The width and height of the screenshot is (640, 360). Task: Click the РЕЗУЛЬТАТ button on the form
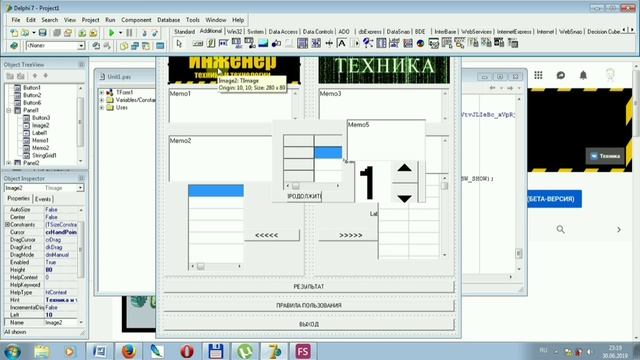pyautogui.click(x=309, y=287)
